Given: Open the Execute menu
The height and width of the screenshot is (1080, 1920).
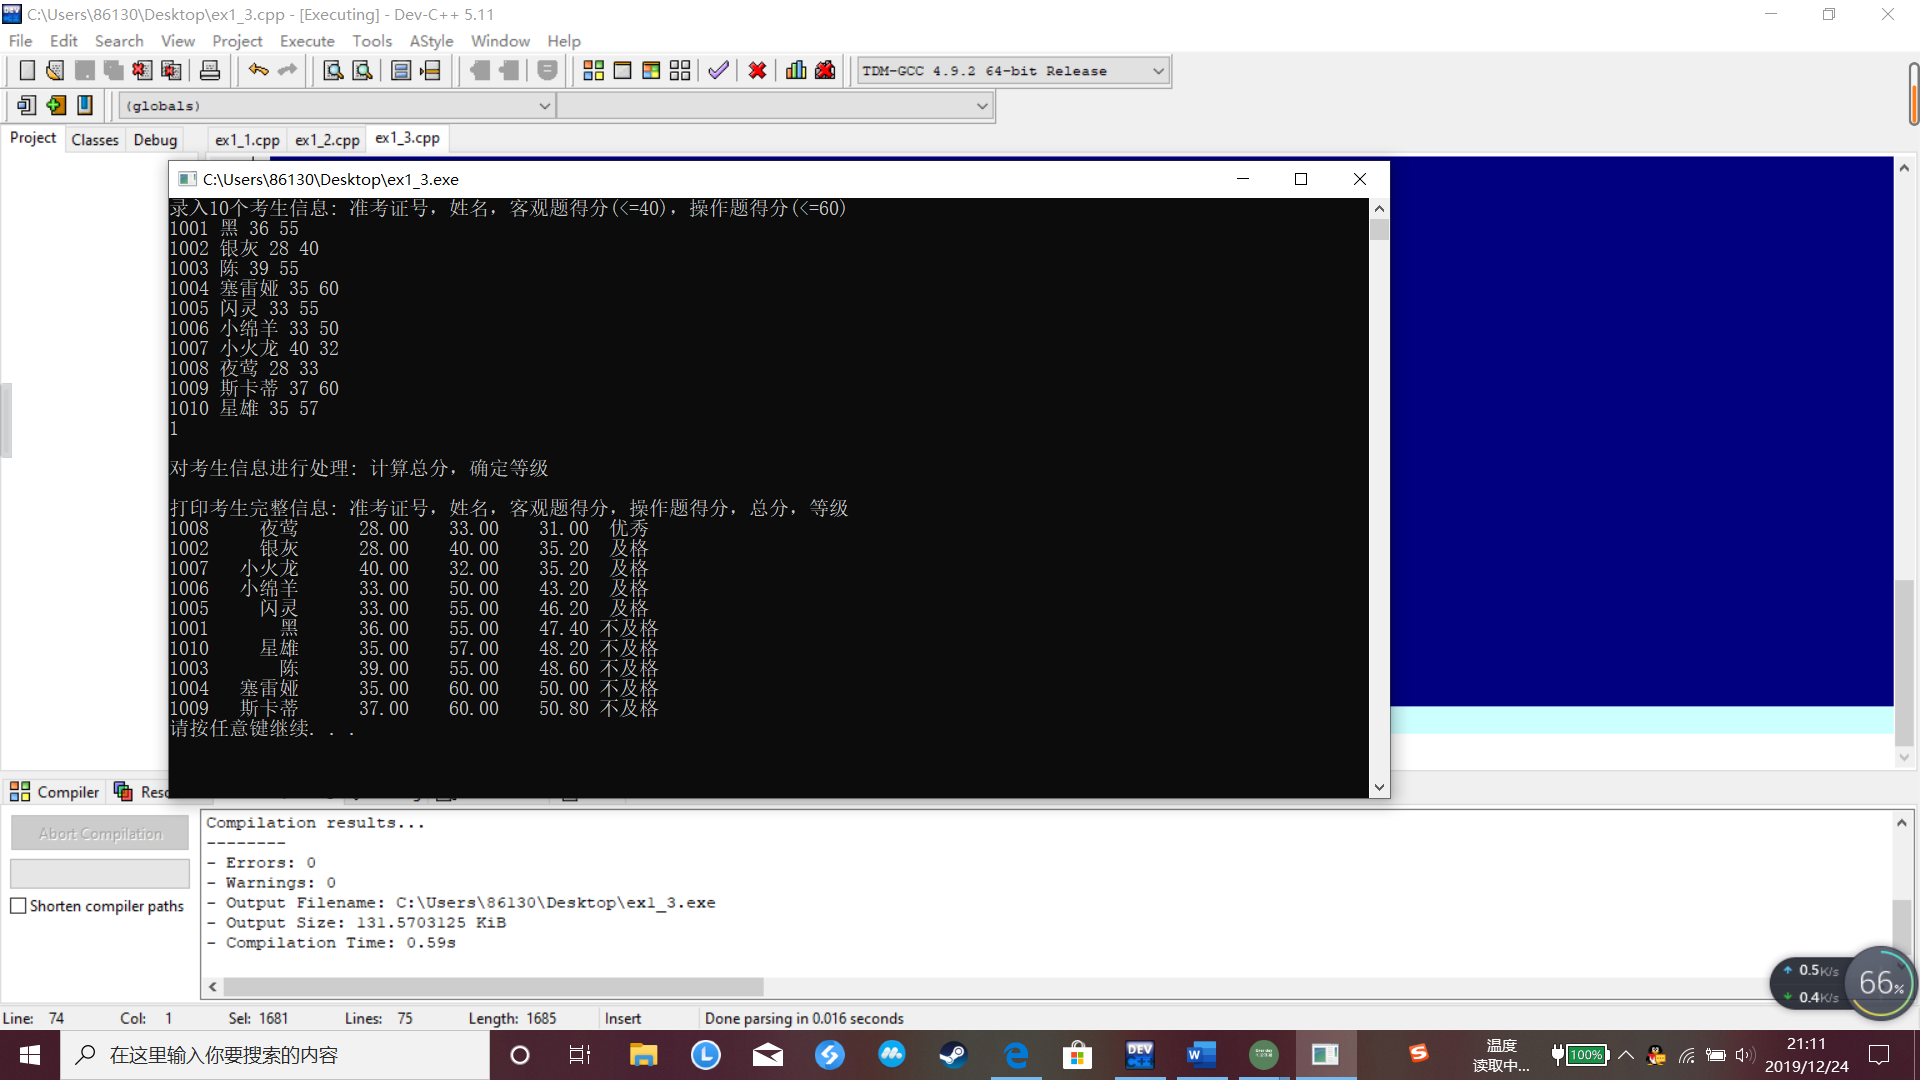Looking at the screenshot, I should (306, 41).
